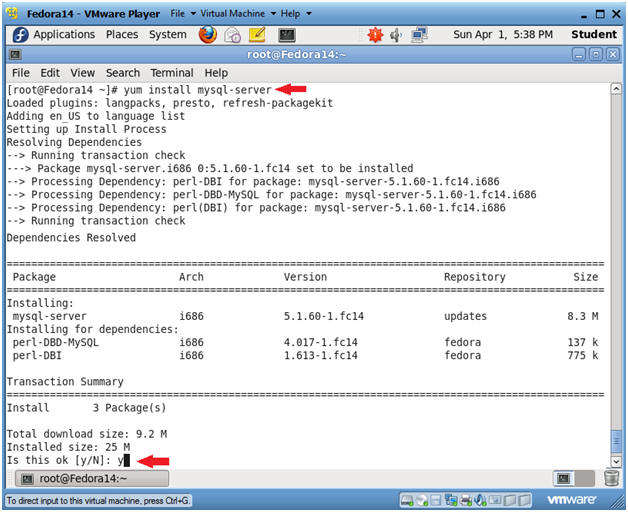628x512 pixels.
Task: Click the red software update alert icon
Action: [x=375, y=35]
